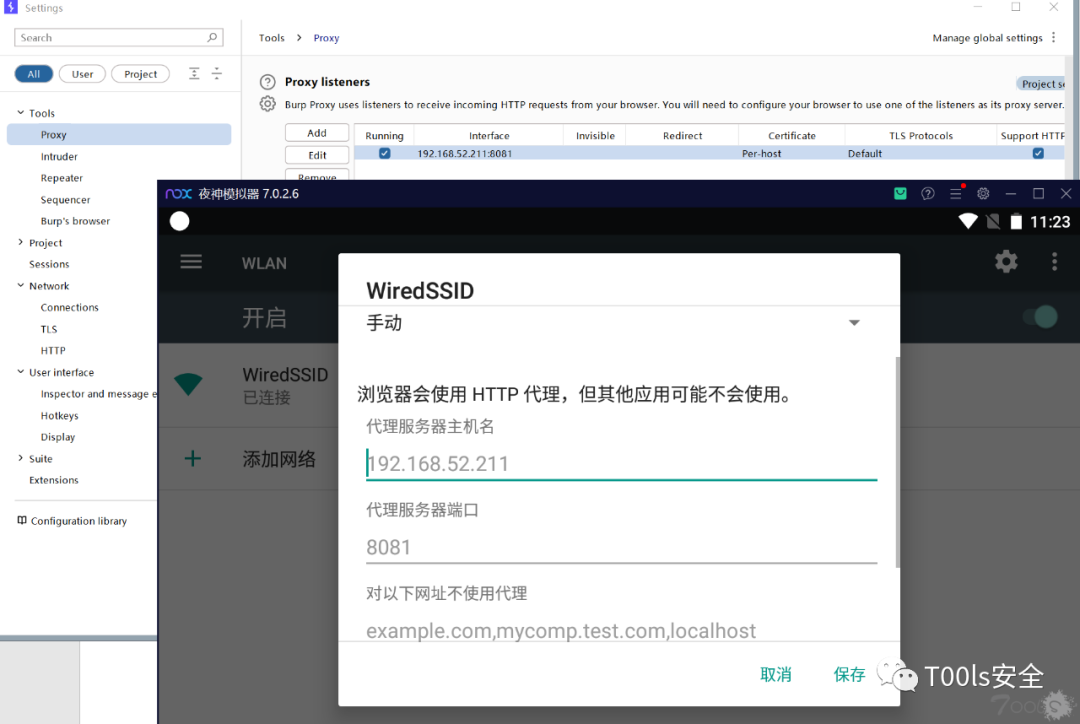This screenshot has width=1080, height=724.
Task: Collapse all settings sections icon
Action: tap(216, 74)
